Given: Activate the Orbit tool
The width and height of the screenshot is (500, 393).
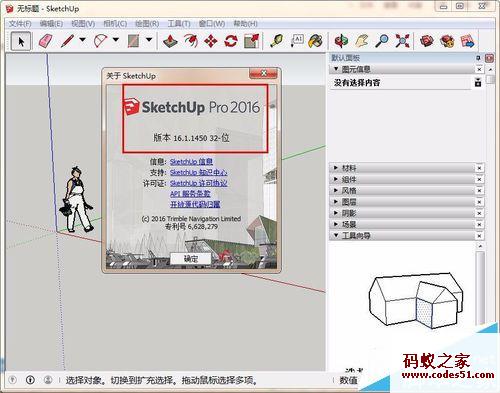Looking at the screenshot, I should click(x=341, y=41).
